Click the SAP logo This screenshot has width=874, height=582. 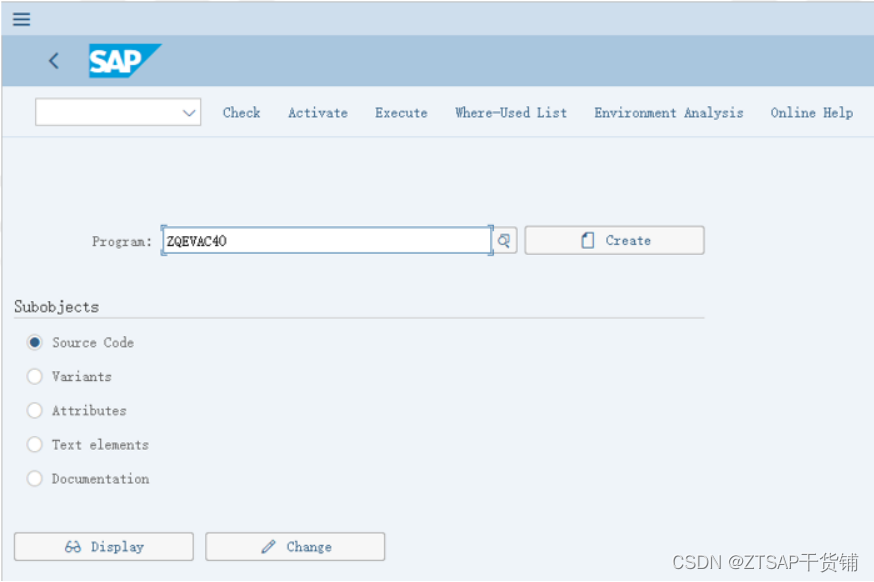click(122, 60)
